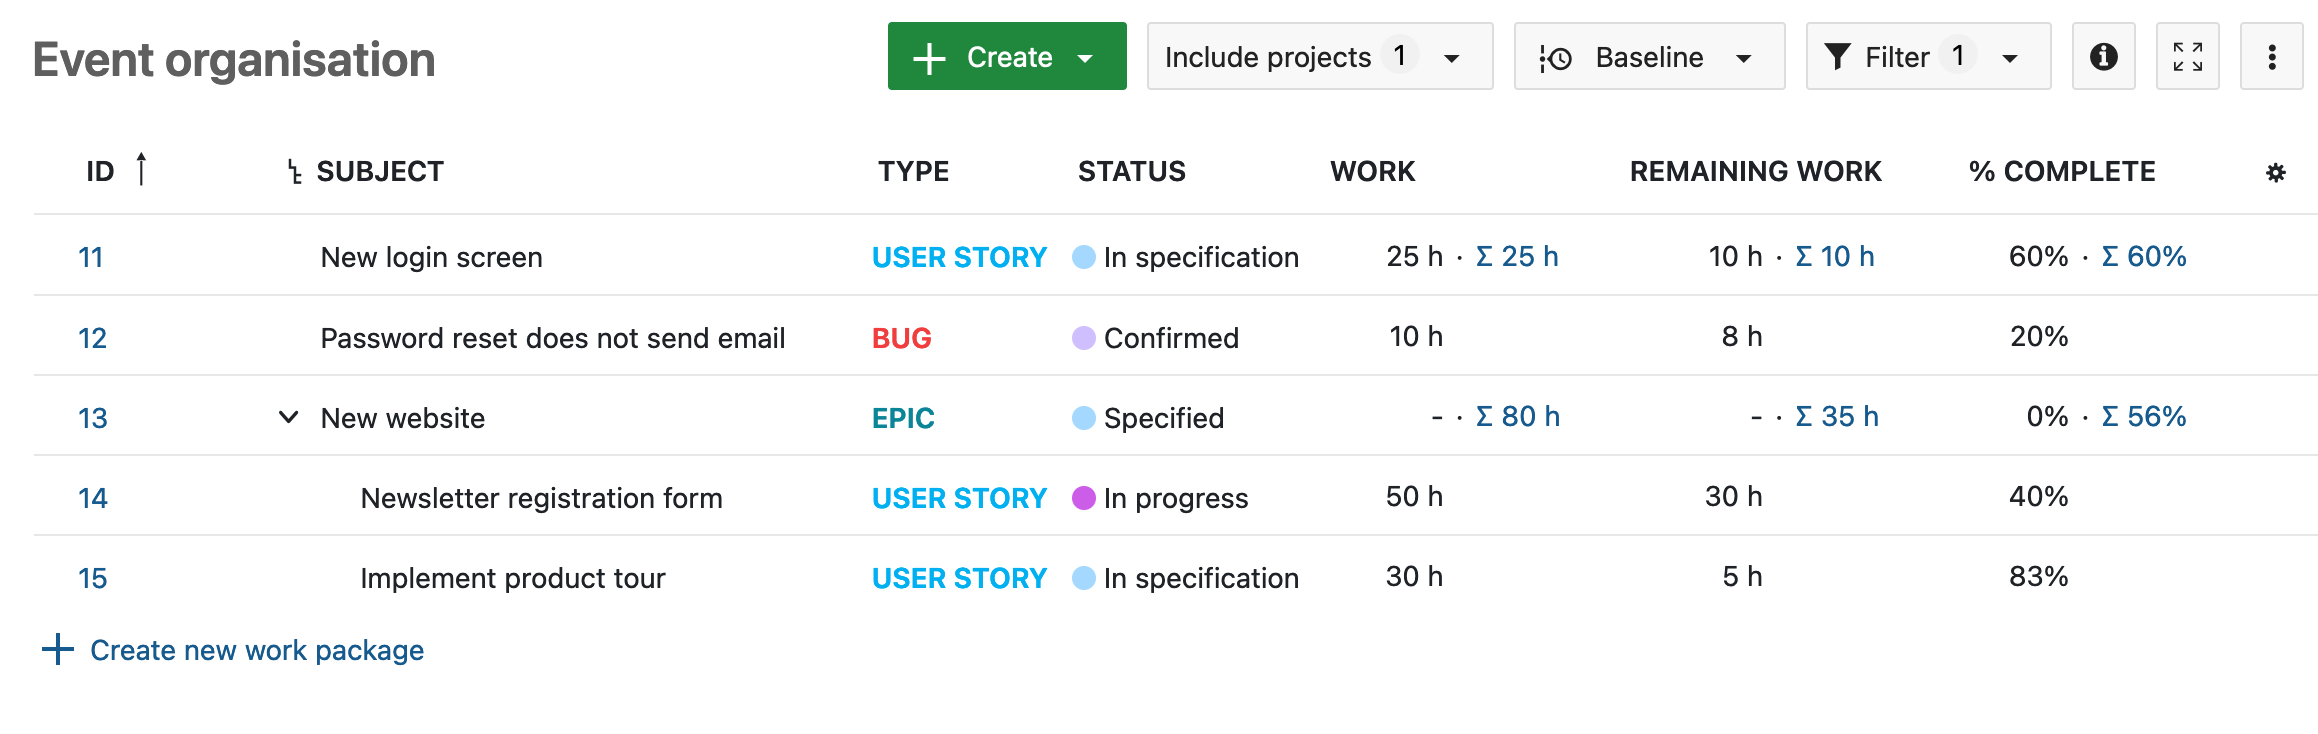
Task: Select the Newsletter registration form row
Action: tap(541, 498)
